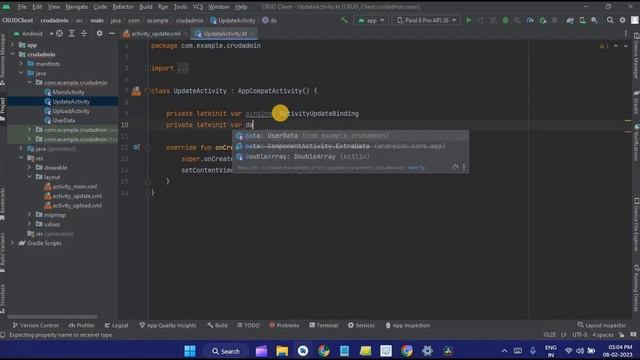The height and width of the screenshot is (360, 640).
Task: Click Project panel horizontal scrollbar
Action: (52, 317)
